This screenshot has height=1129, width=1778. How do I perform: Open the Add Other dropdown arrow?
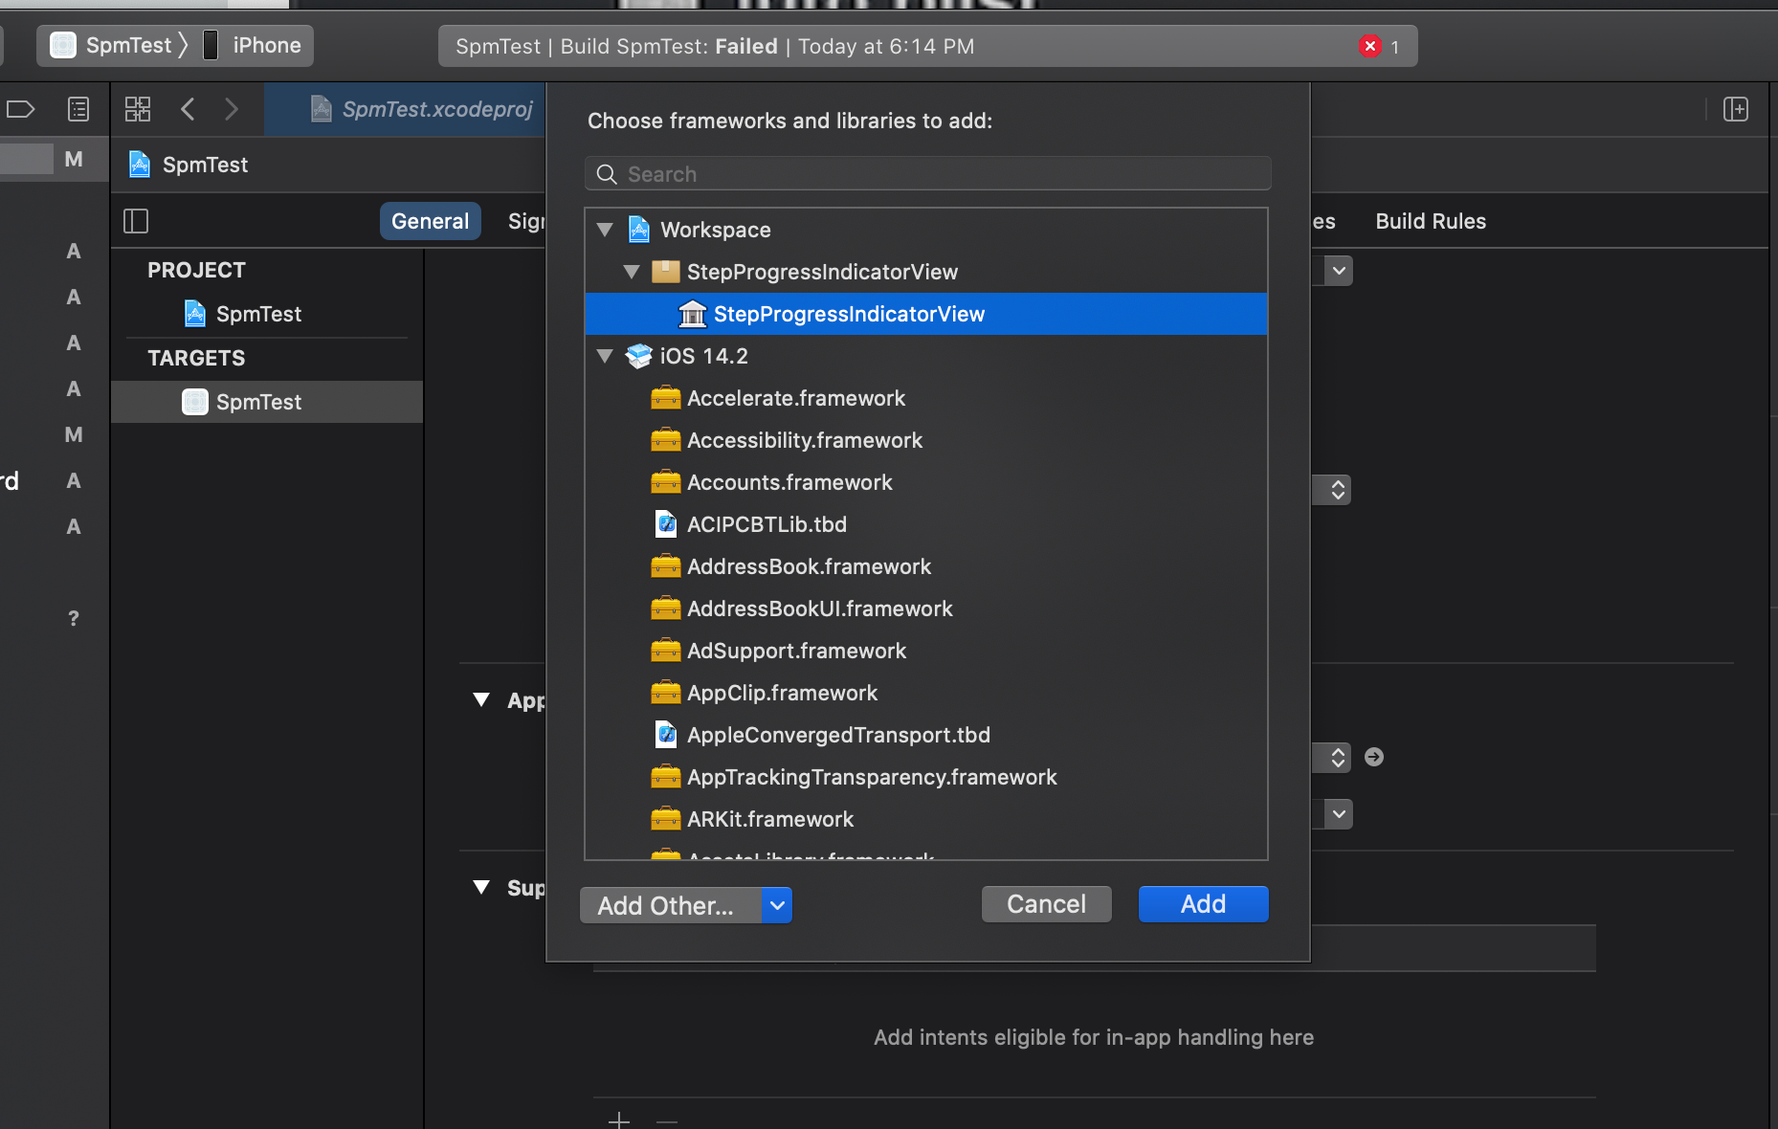click(777, 905)
